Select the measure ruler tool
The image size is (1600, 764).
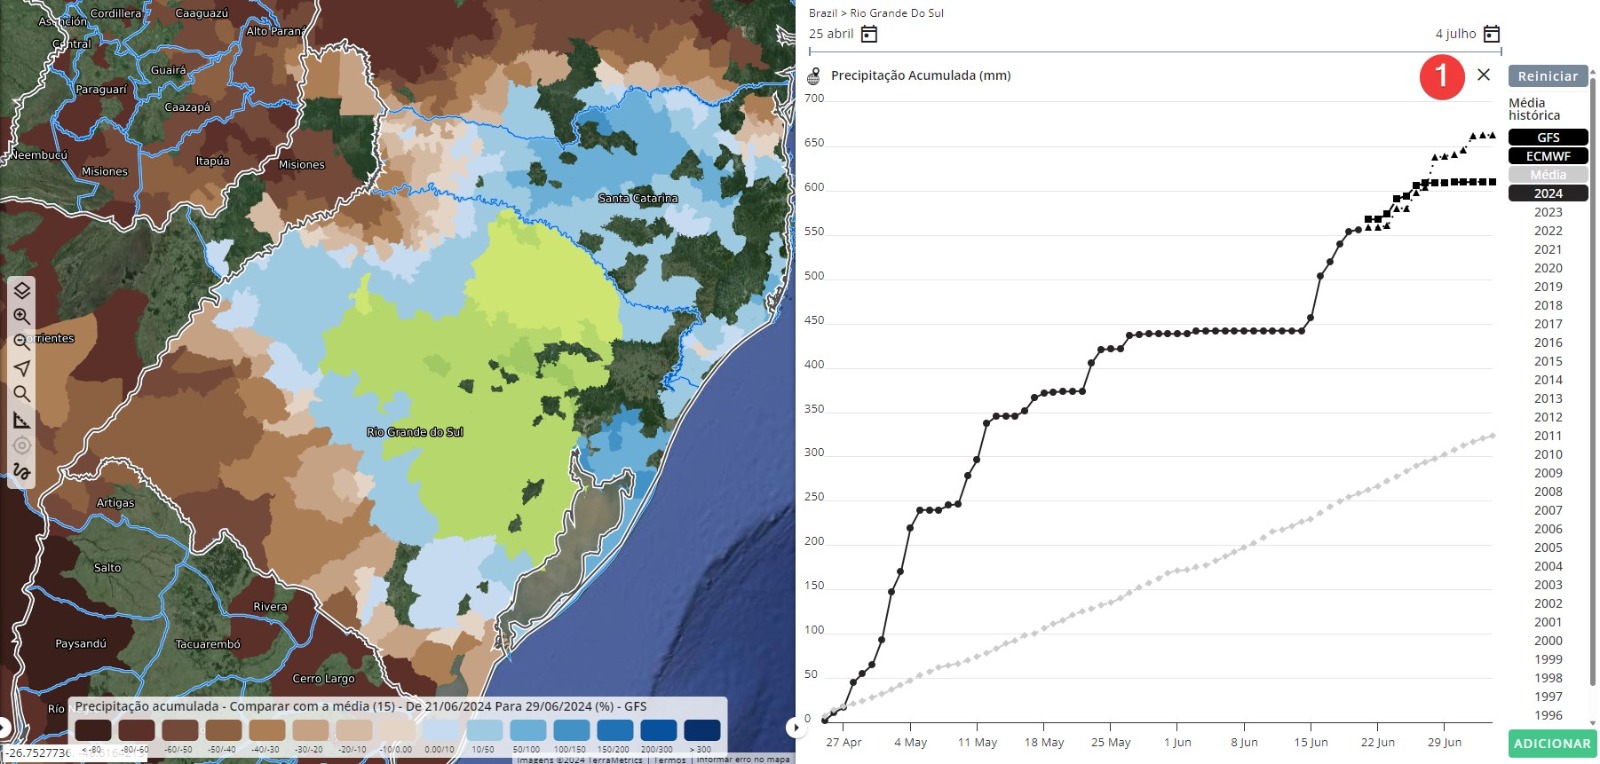pos(21,420)
